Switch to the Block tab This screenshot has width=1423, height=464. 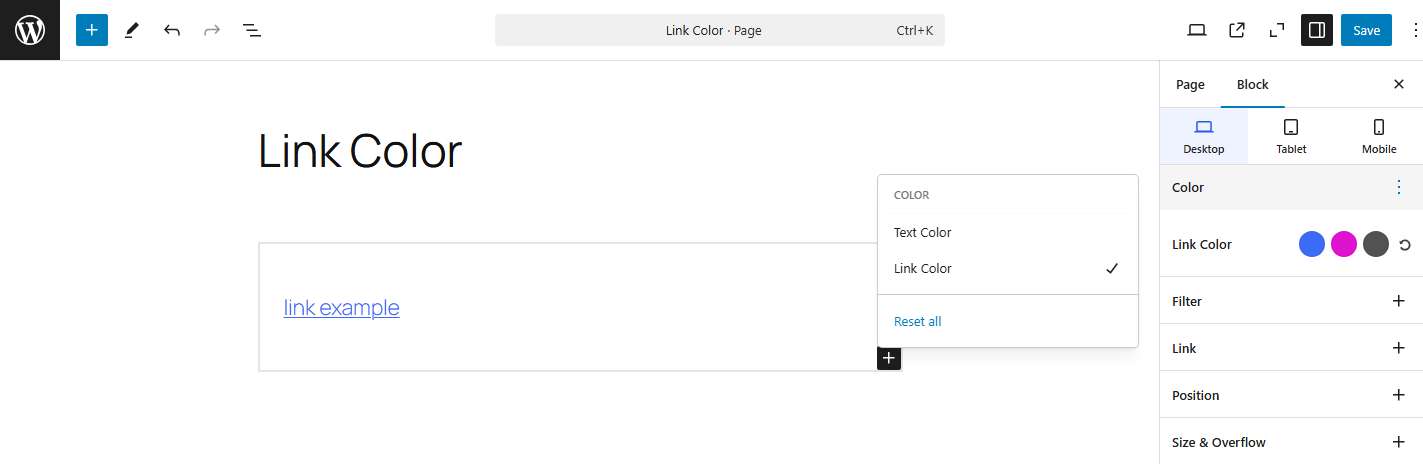(1253, 85)
